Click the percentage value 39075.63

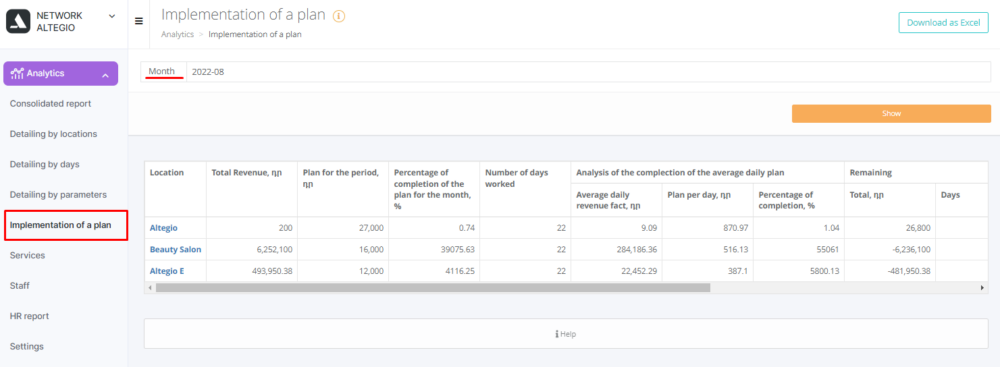tap(457, 250)
